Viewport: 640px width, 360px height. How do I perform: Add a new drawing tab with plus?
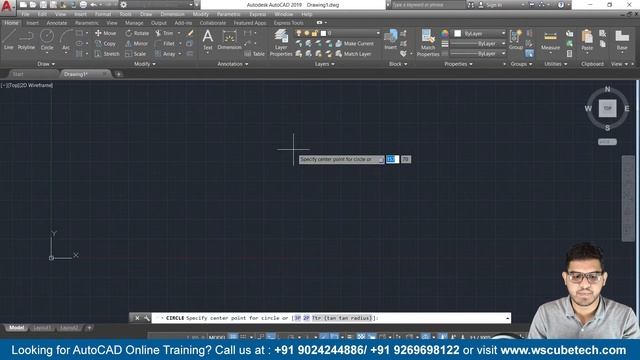pos(118,74)
